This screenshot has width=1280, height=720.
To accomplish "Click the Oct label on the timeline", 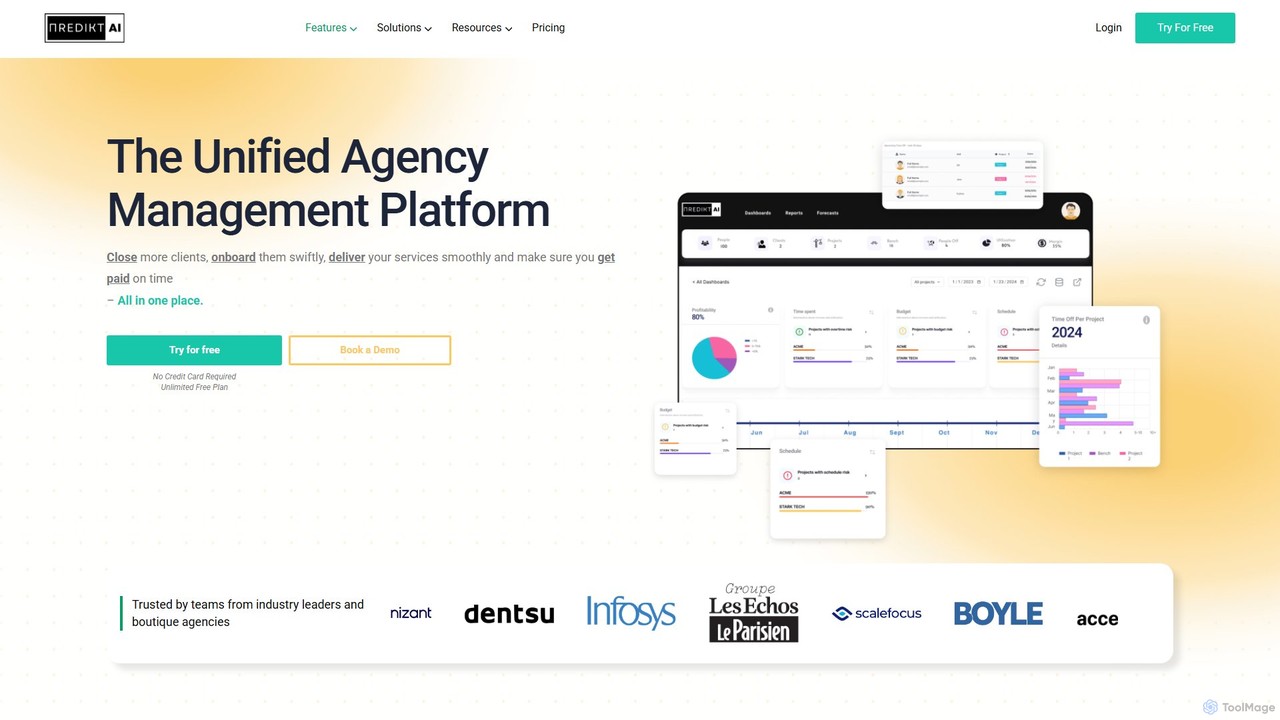I will [x=944, y=433].
